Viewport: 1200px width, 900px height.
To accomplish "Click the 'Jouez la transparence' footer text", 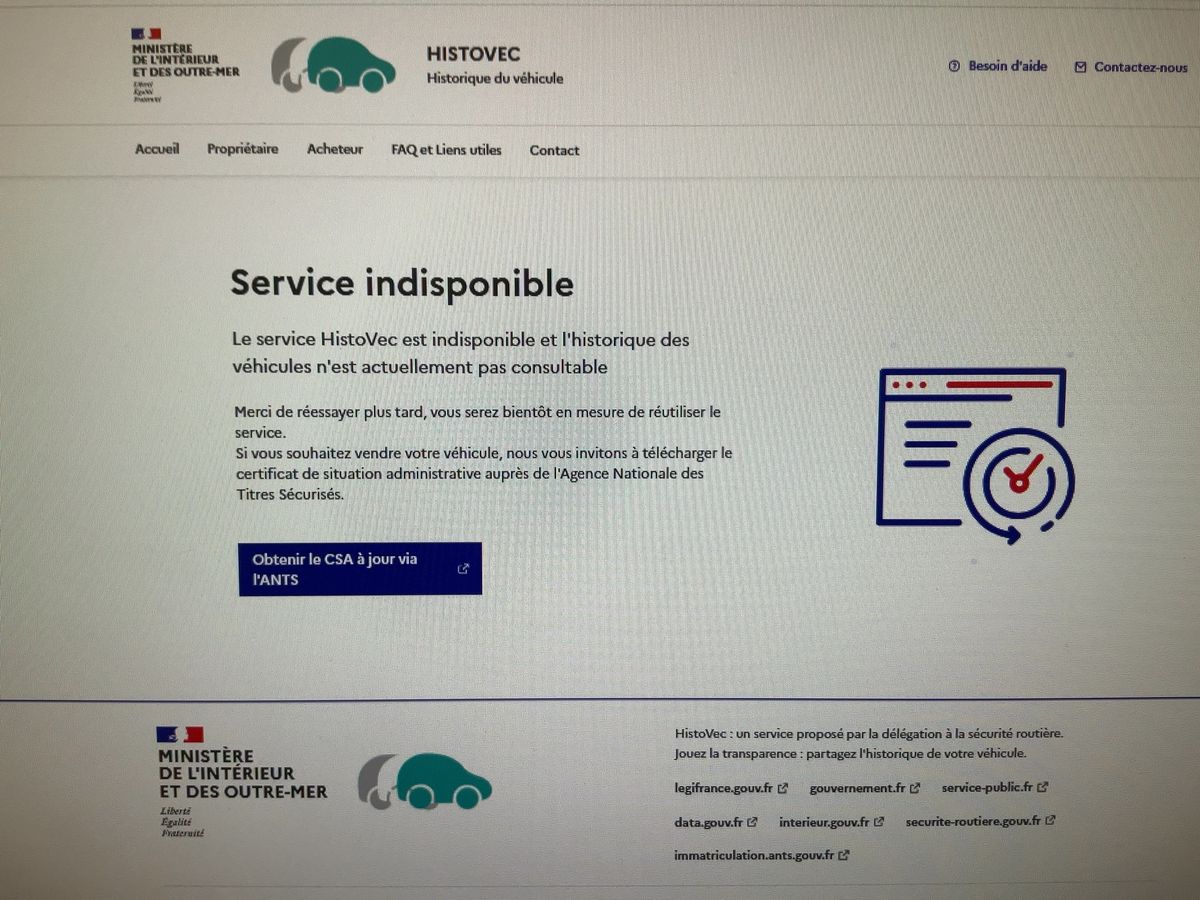I will tap(850, 754).
